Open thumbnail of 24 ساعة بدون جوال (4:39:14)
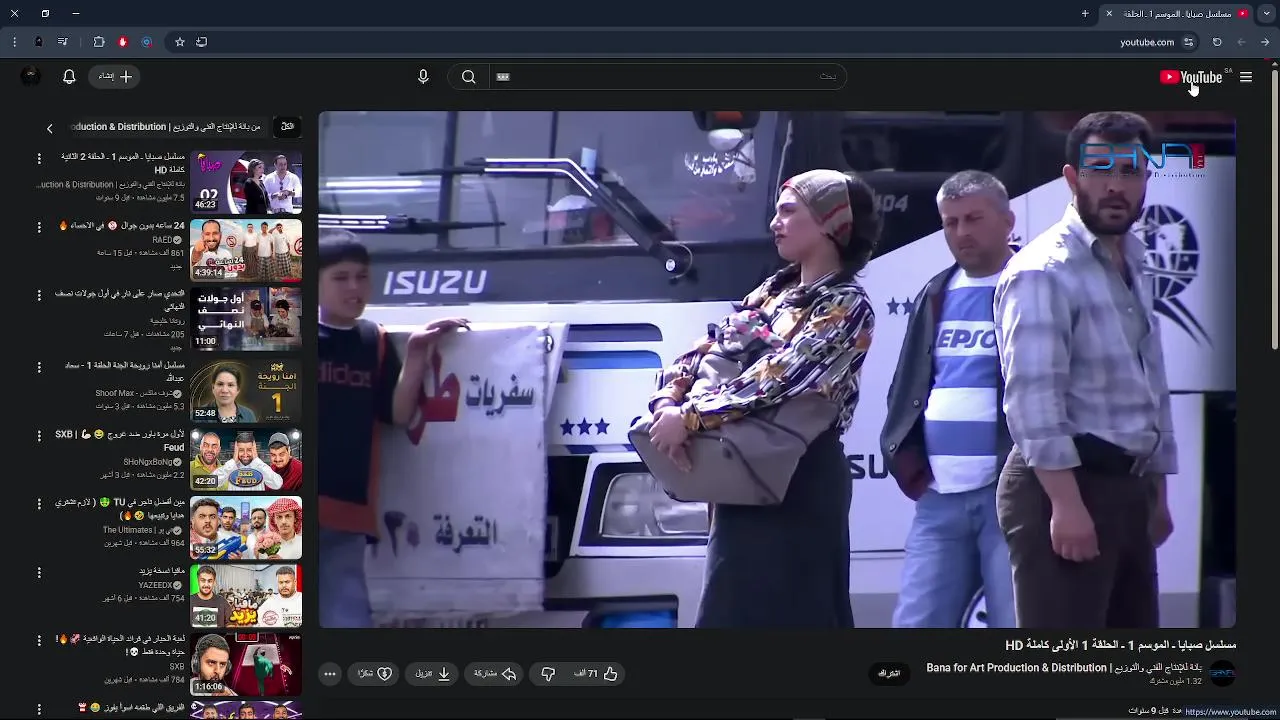1280x720 pixels. [246, 250]
